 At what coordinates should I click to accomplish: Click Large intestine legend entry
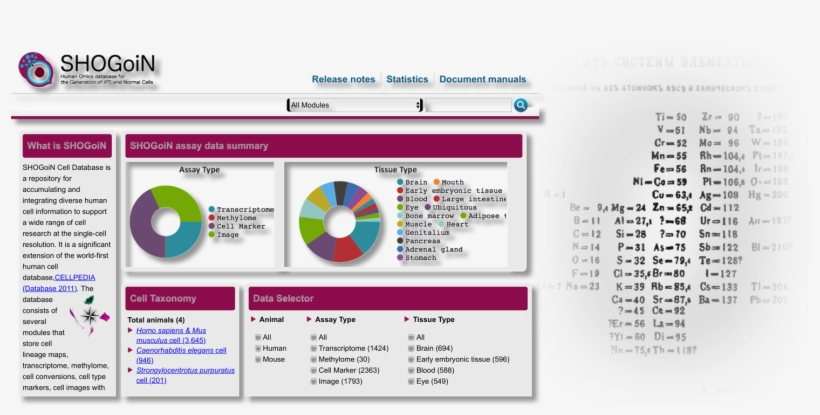(x=470, y=199)
